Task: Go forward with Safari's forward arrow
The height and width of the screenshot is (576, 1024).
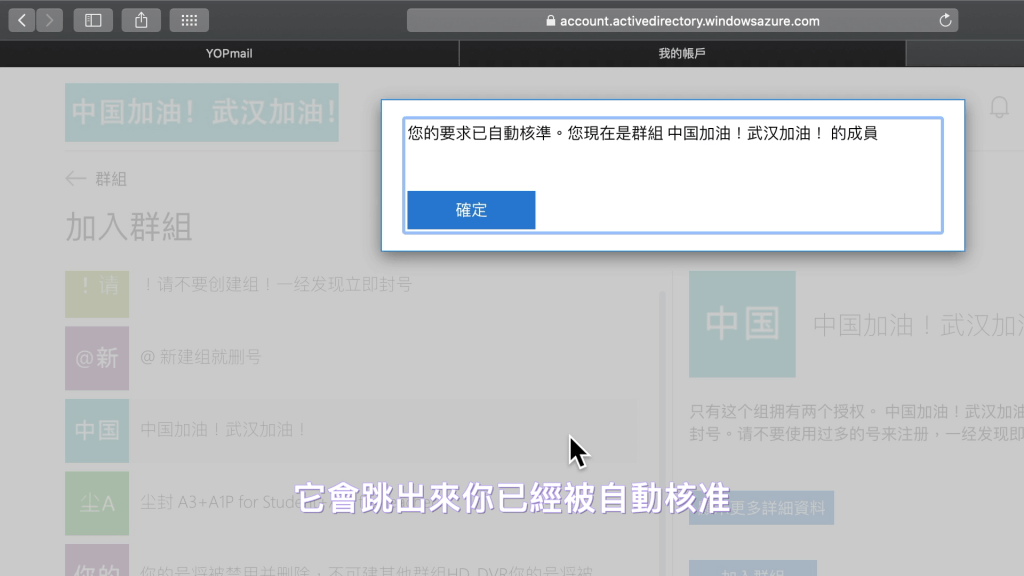Action: click(x=50, y=20)
